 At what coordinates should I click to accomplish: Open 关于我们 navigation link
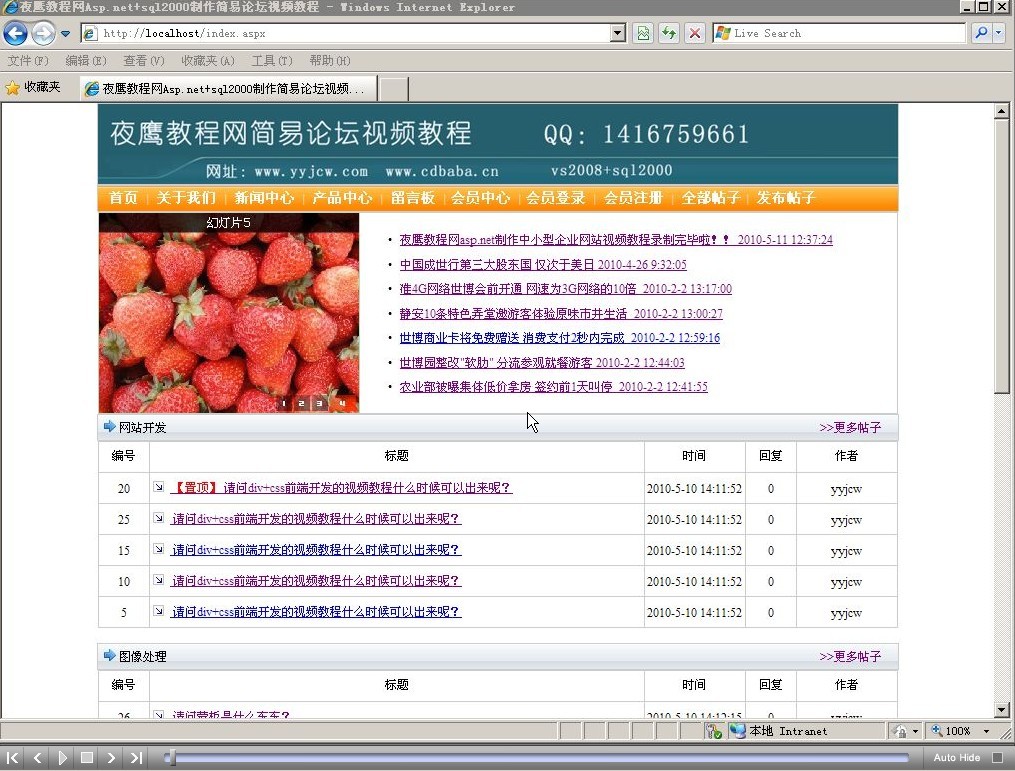[186, 197]
